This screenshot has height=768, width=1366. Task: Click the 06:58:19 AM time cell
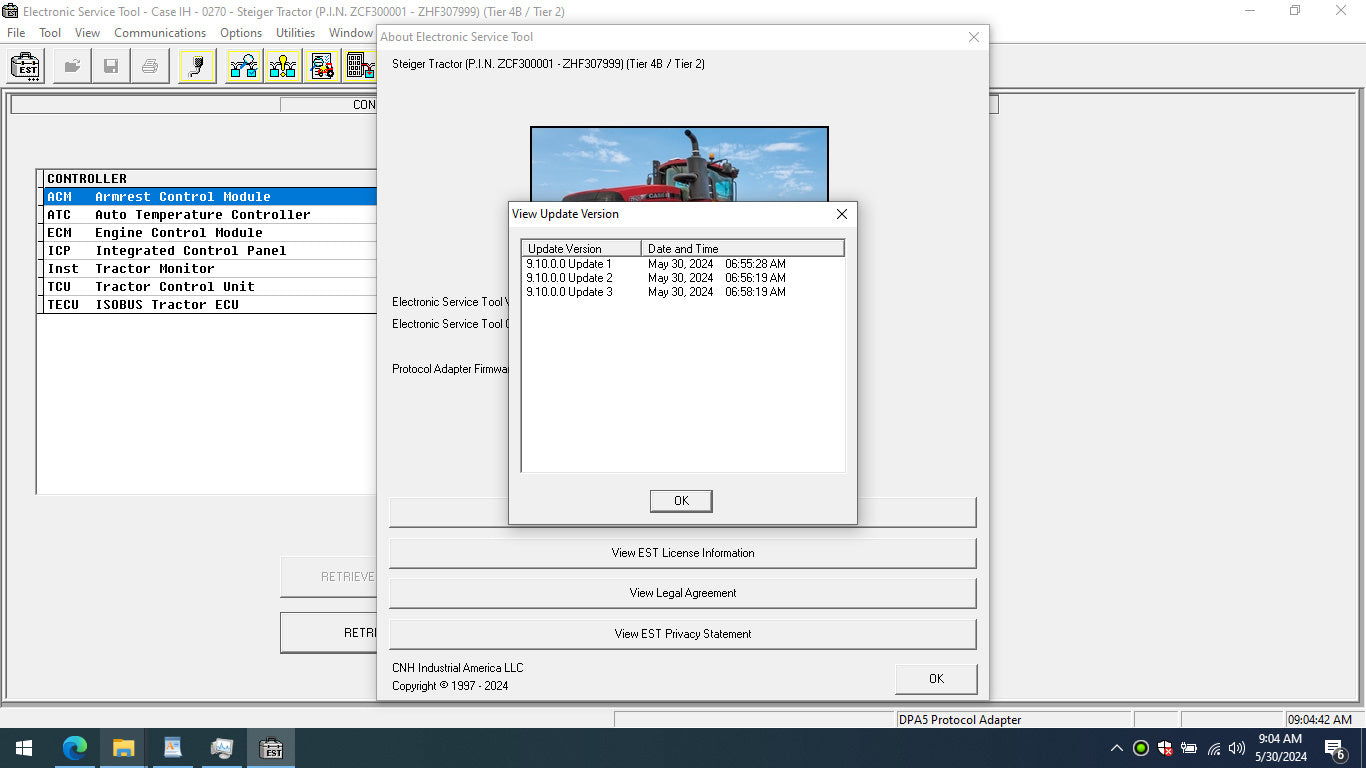tap(756, 292)
